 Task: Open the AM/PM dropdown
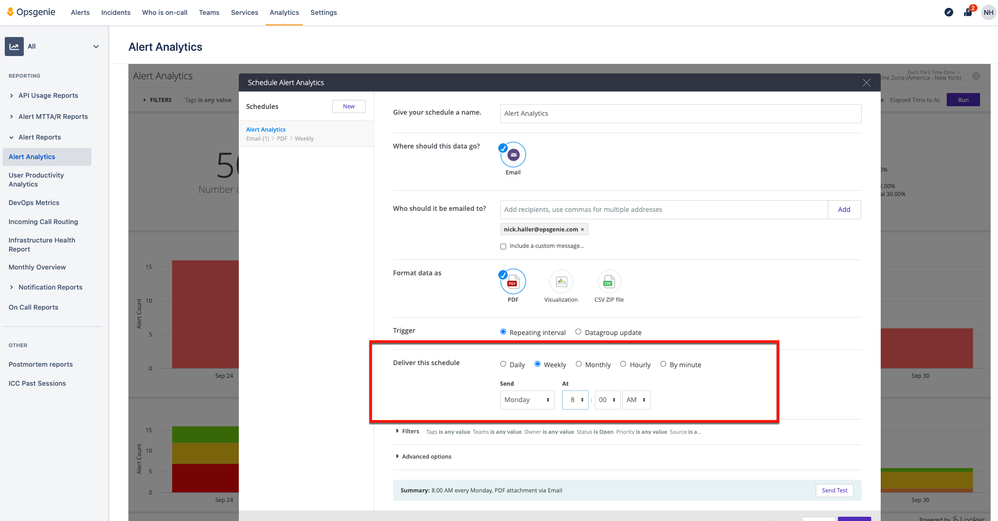point(636,400)
